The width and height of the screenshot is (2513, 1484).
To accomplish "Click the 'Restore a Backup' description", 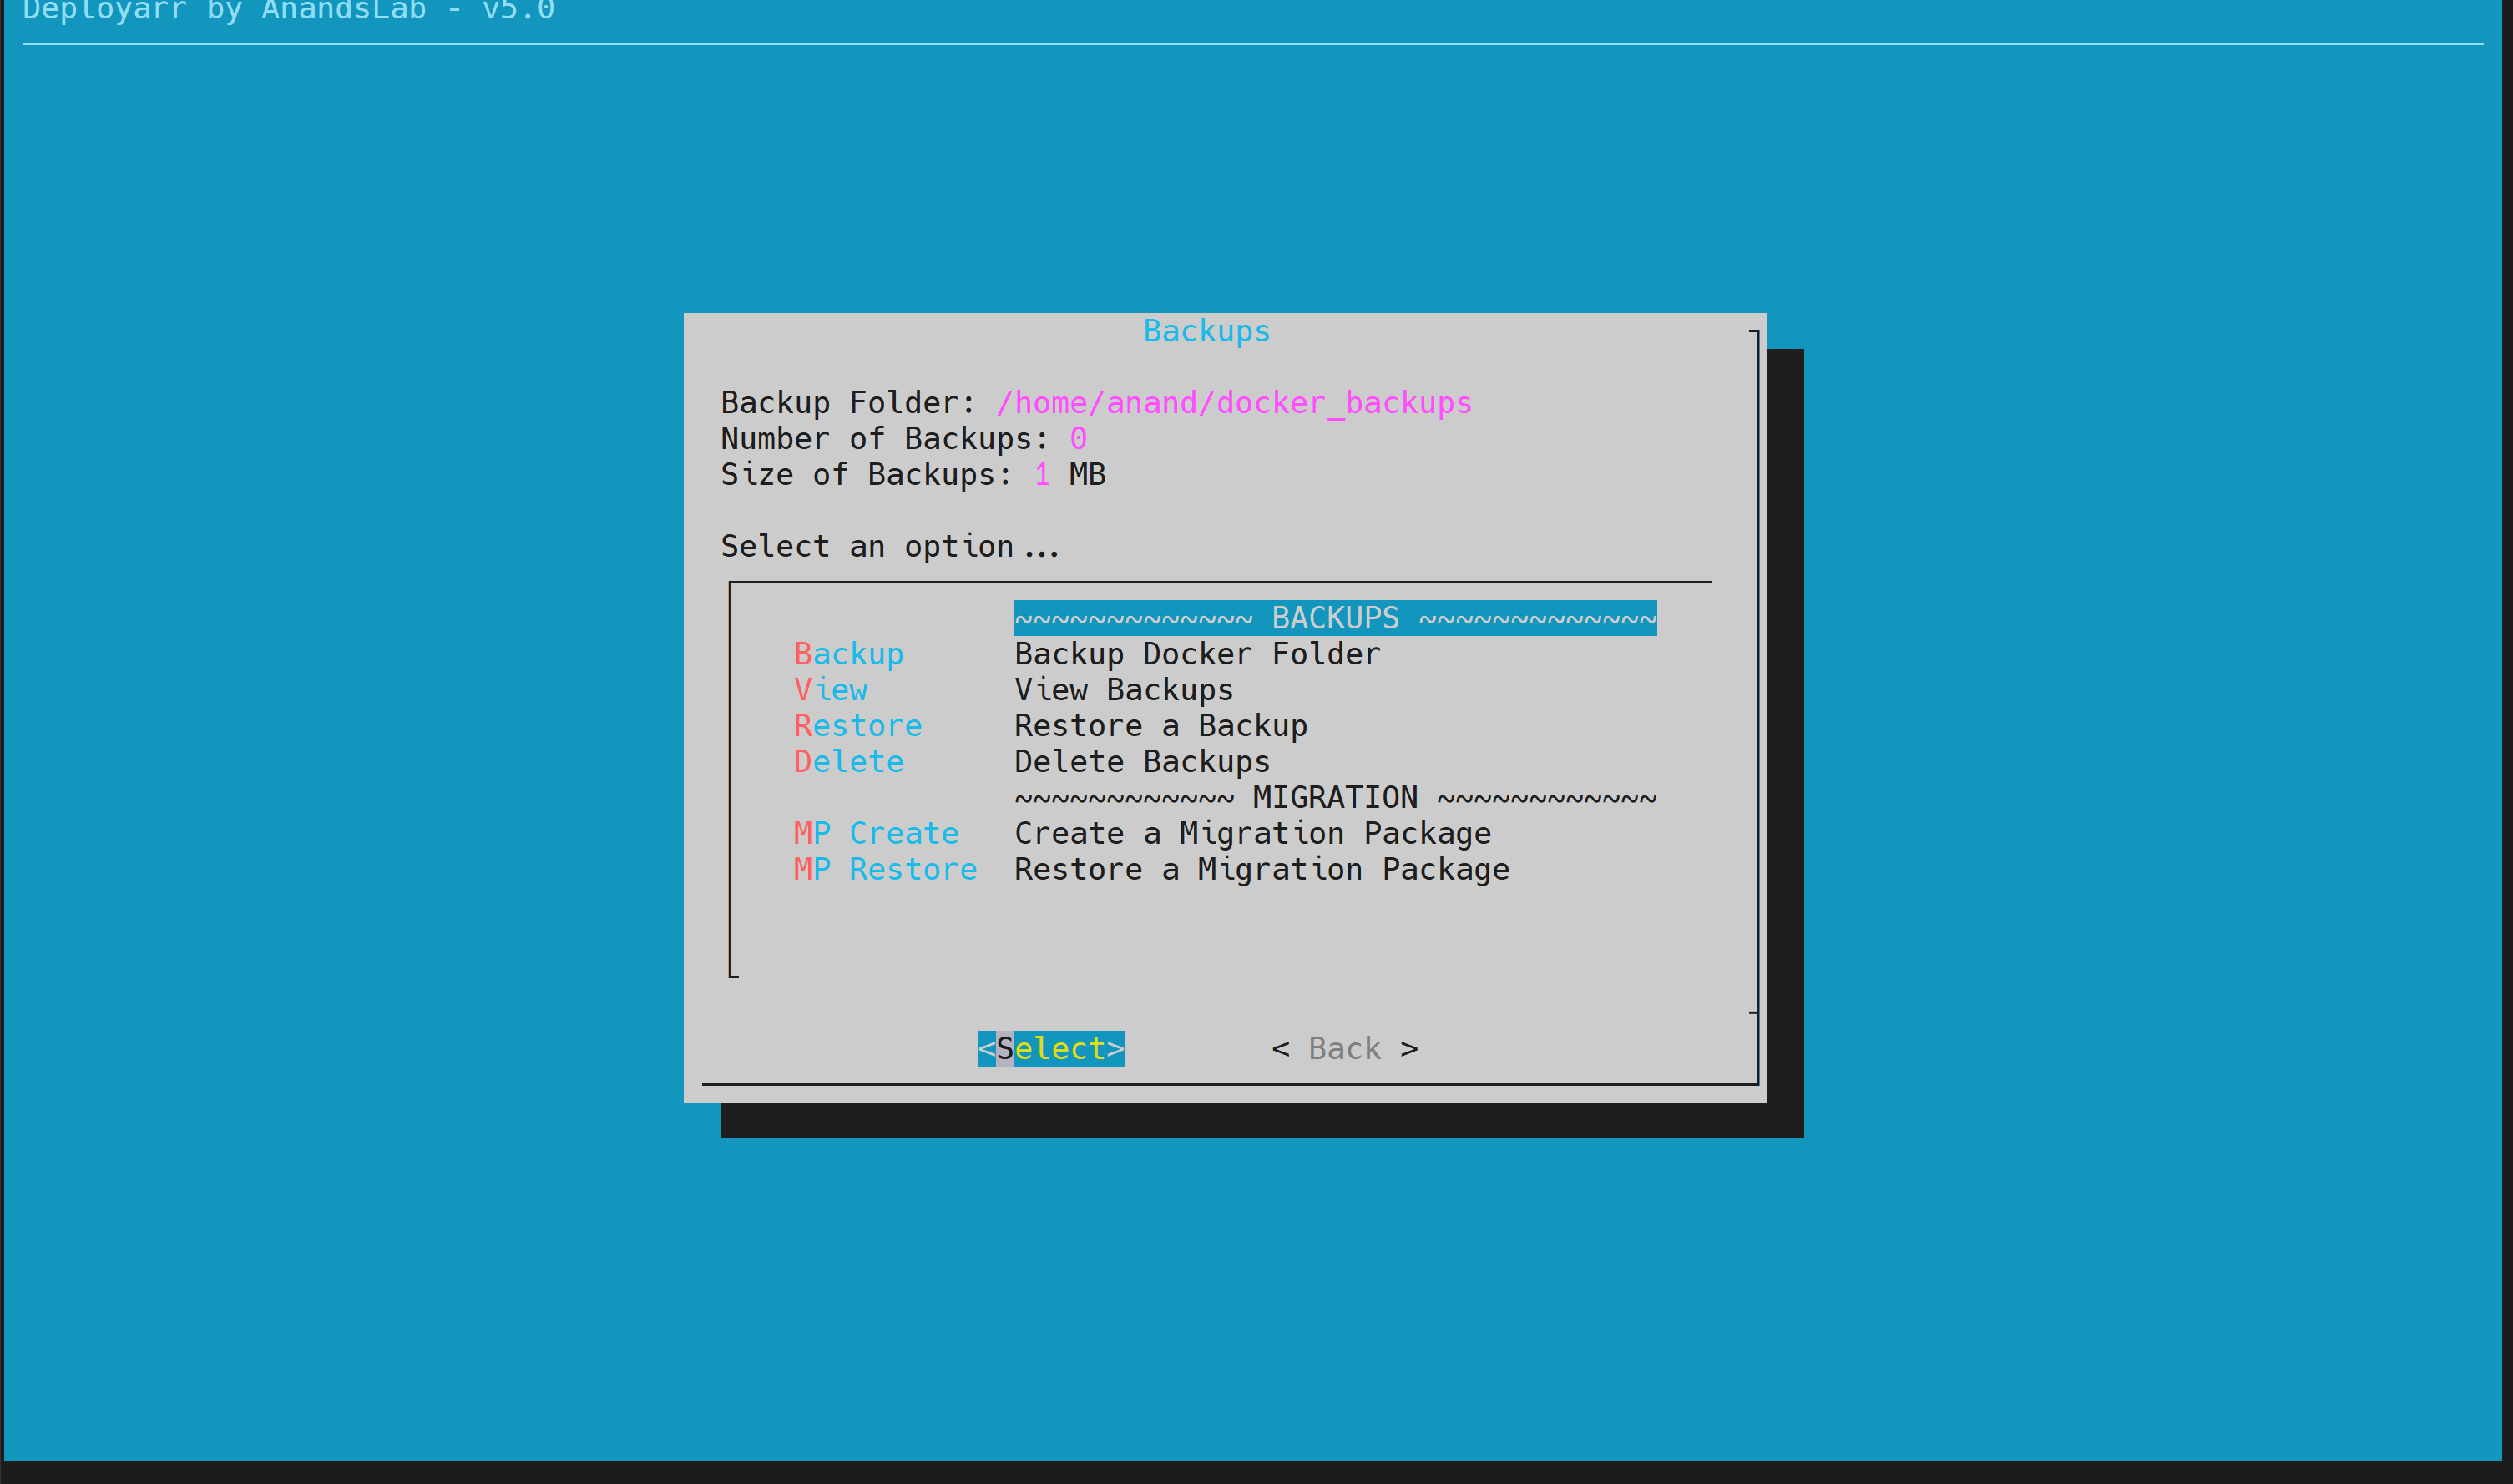I will pos(1160,726).
